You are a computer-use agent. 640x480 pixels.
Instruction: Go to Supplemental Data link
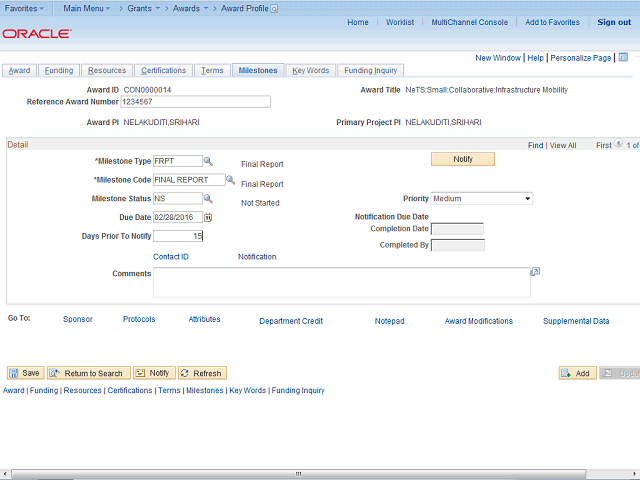576,321
